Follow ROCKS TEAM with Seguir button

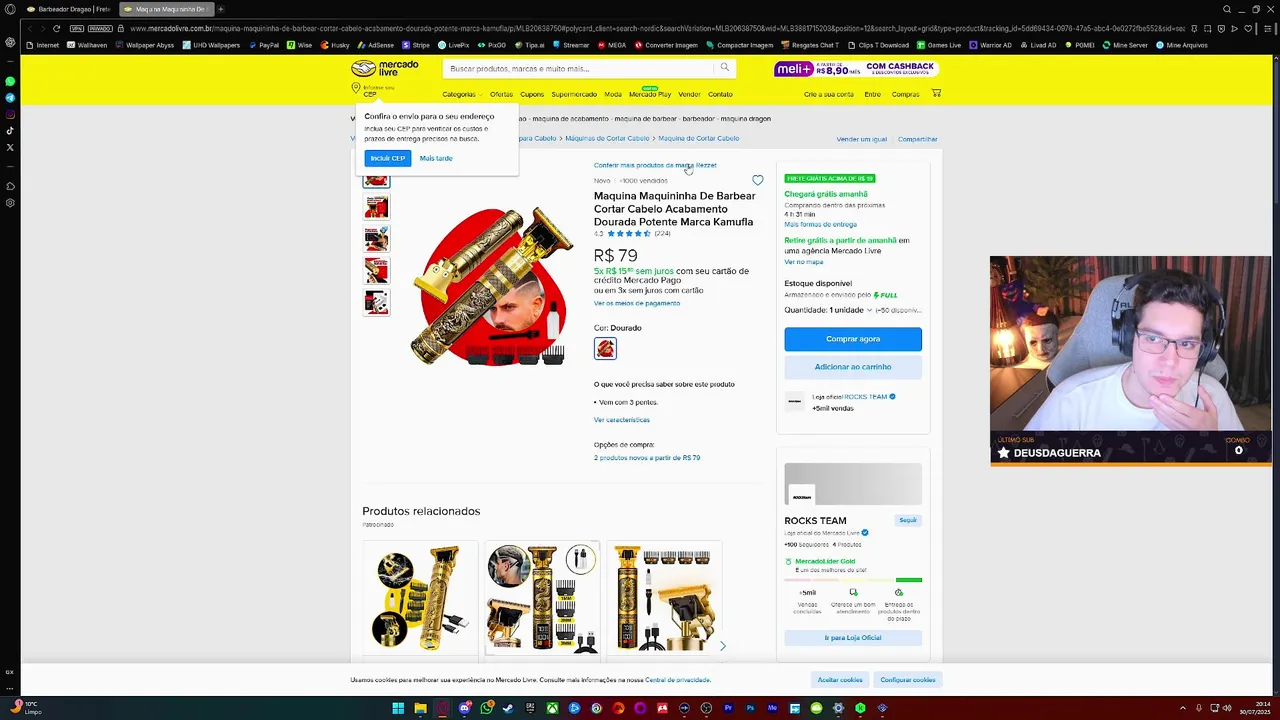point(908,520)
